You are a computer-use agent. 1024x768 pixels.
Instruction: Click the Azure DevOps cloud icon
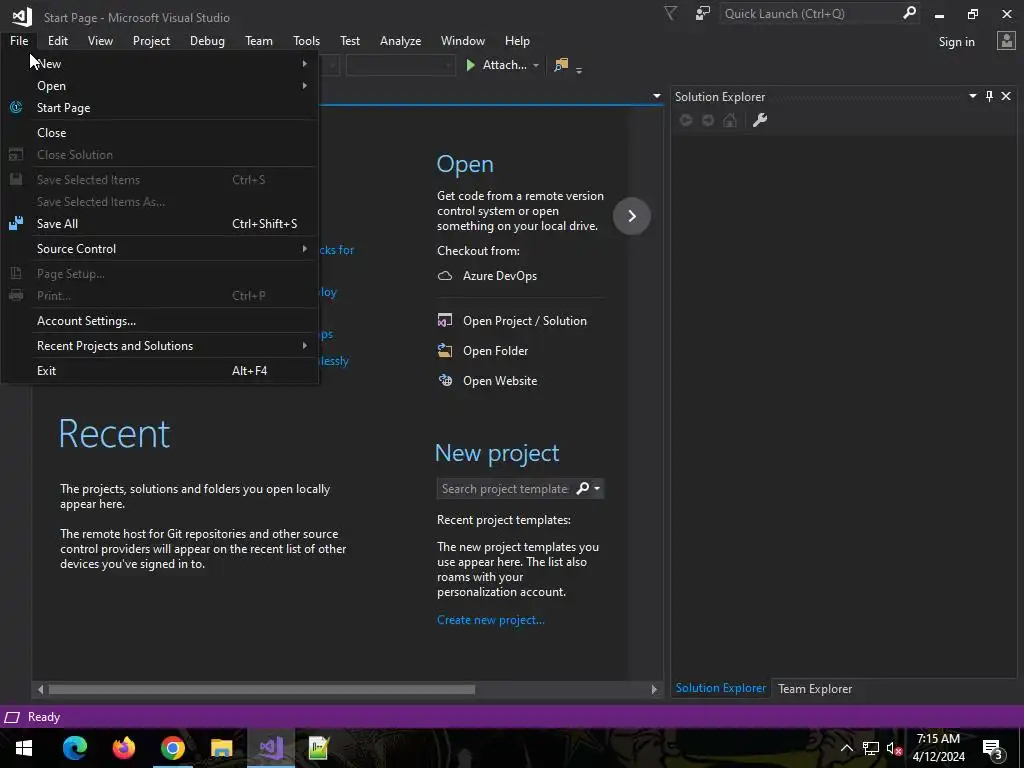pos(445,276)
